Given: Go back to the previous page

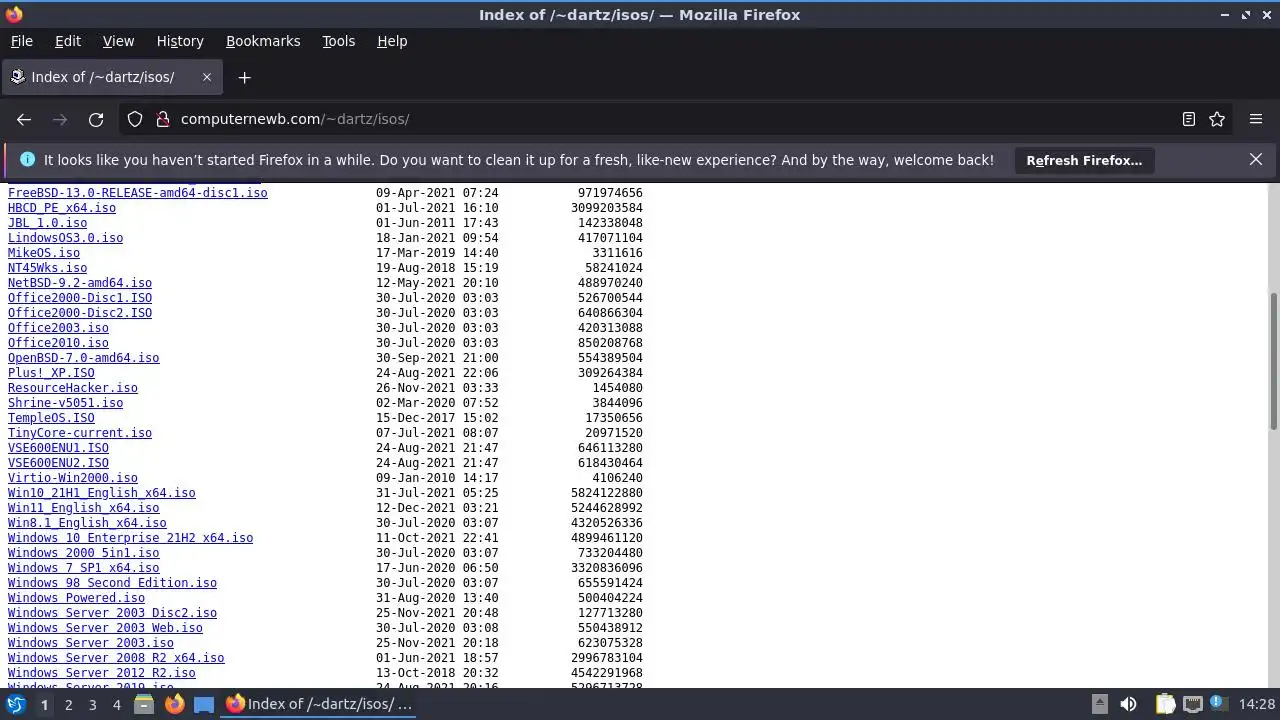Looking at the screenshot, I should [24, 119].
